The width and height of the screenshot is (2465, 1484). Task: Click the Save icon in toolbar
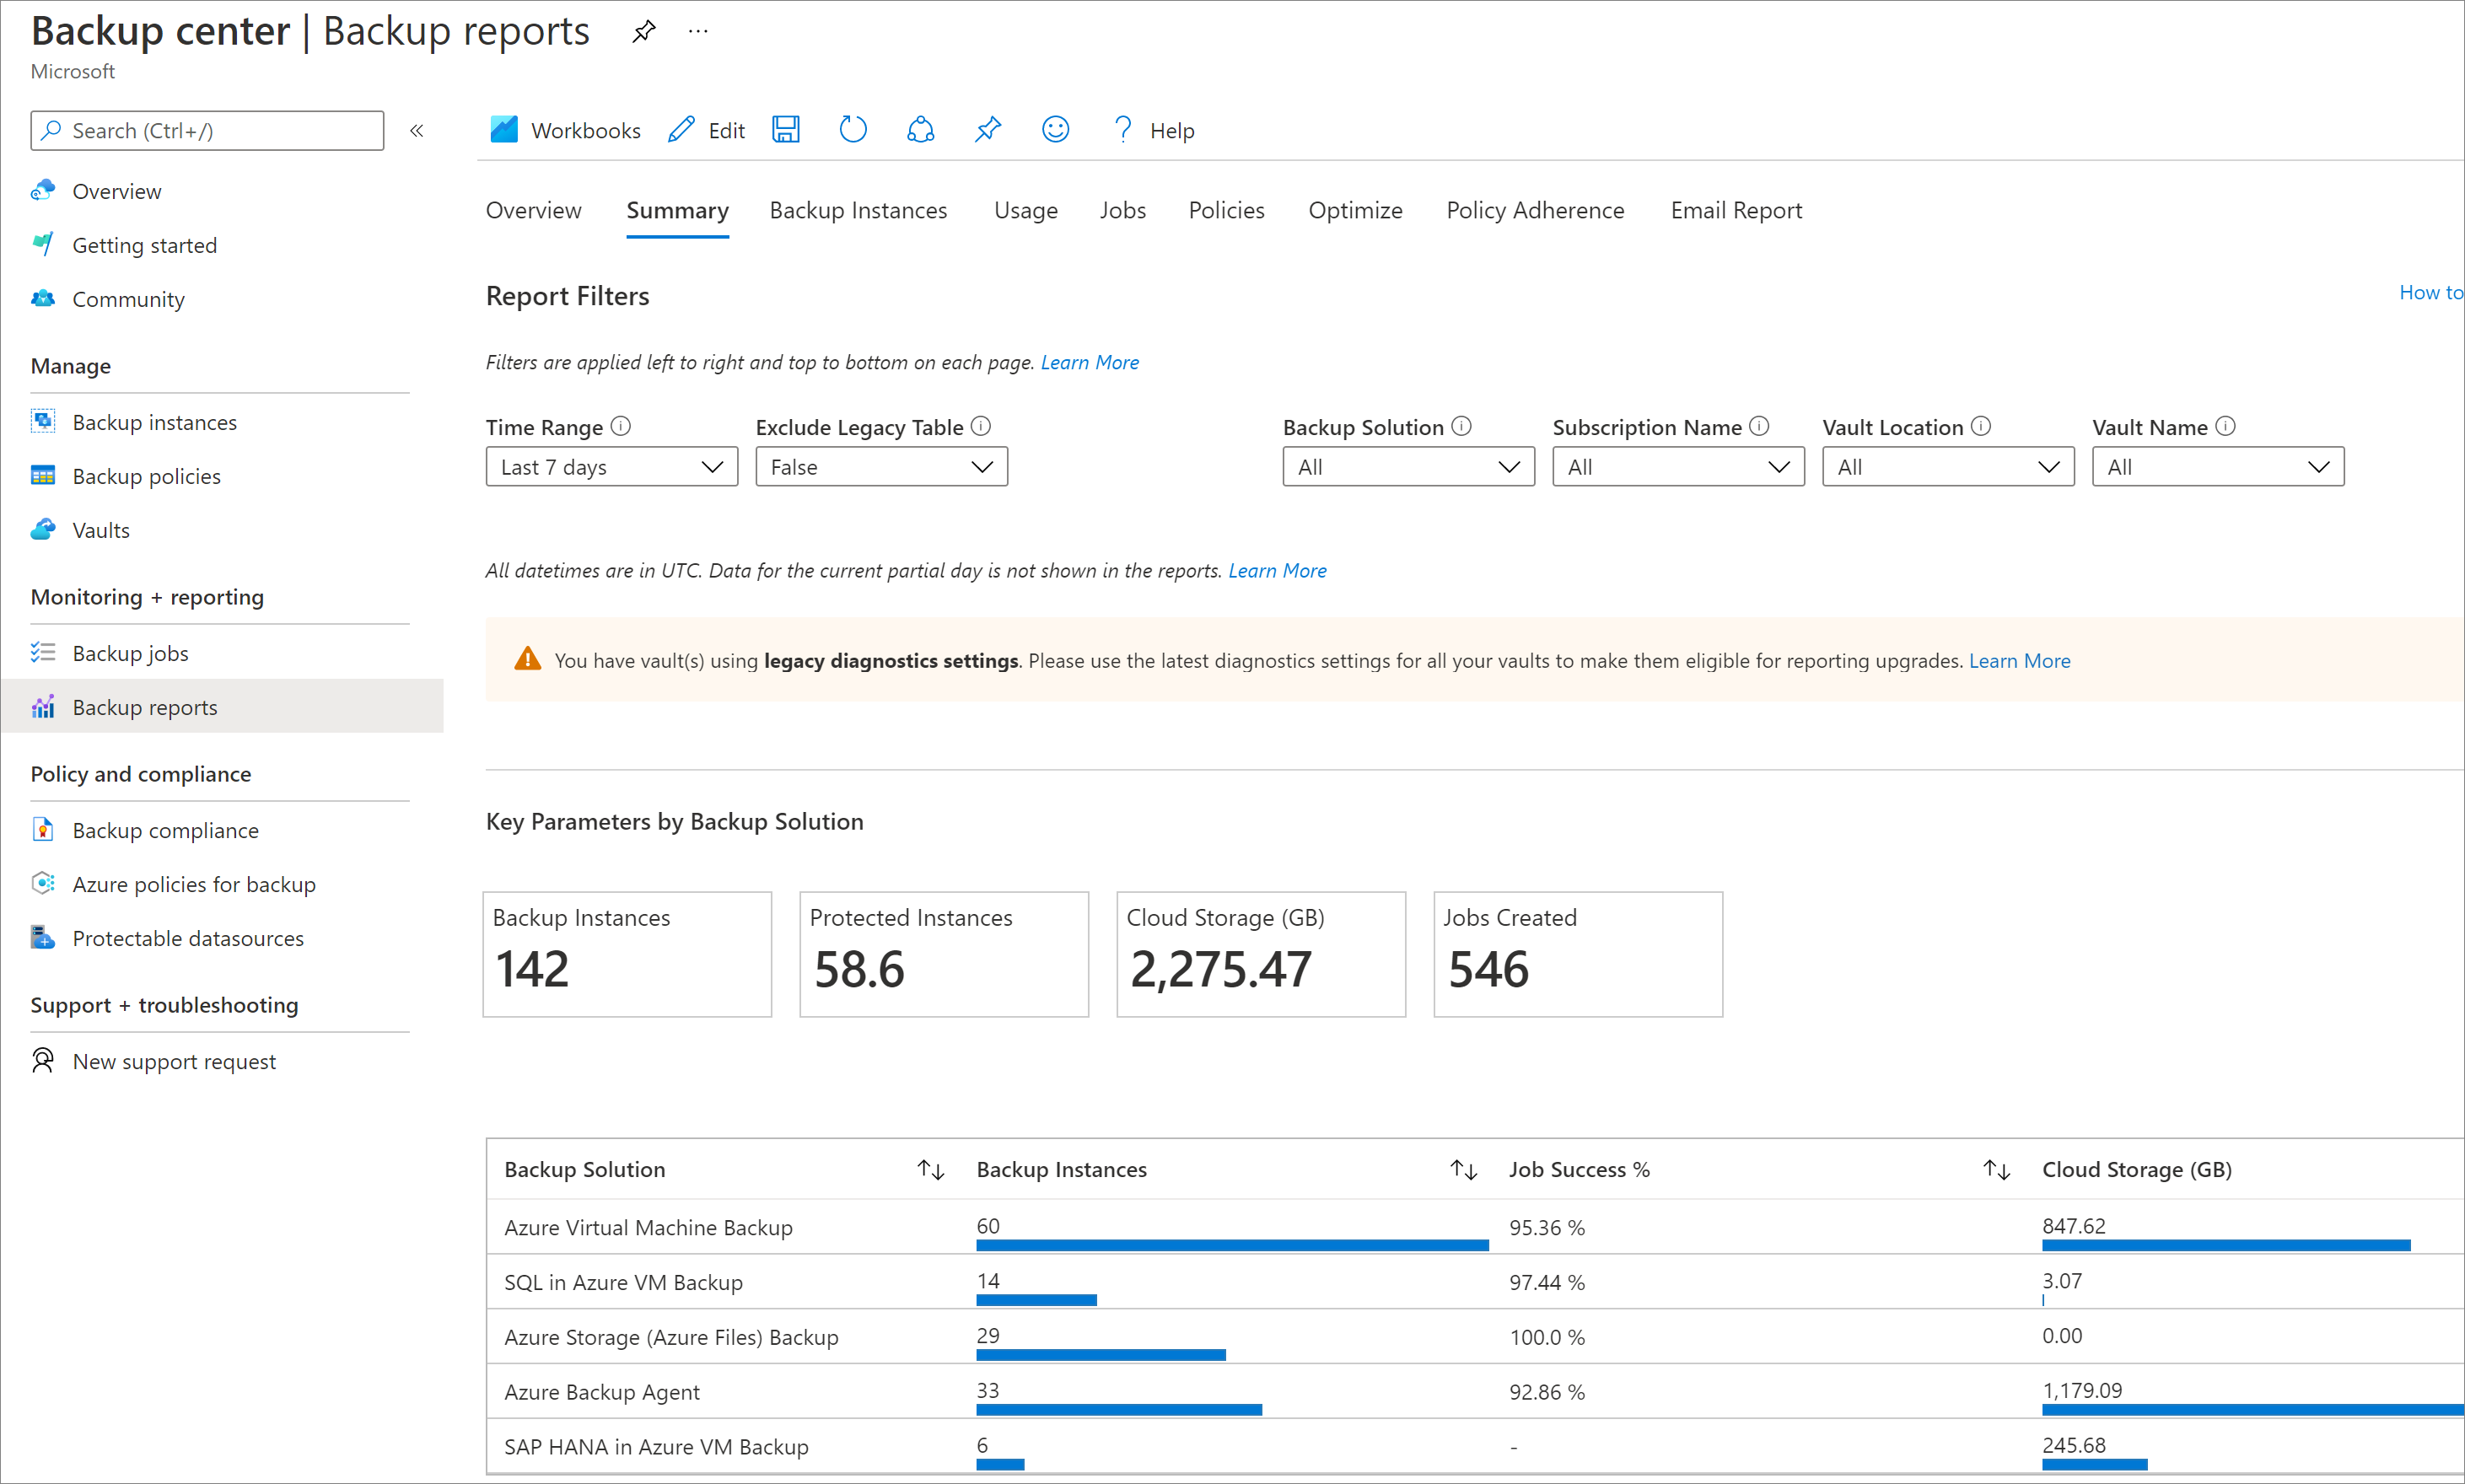[787, 128]
